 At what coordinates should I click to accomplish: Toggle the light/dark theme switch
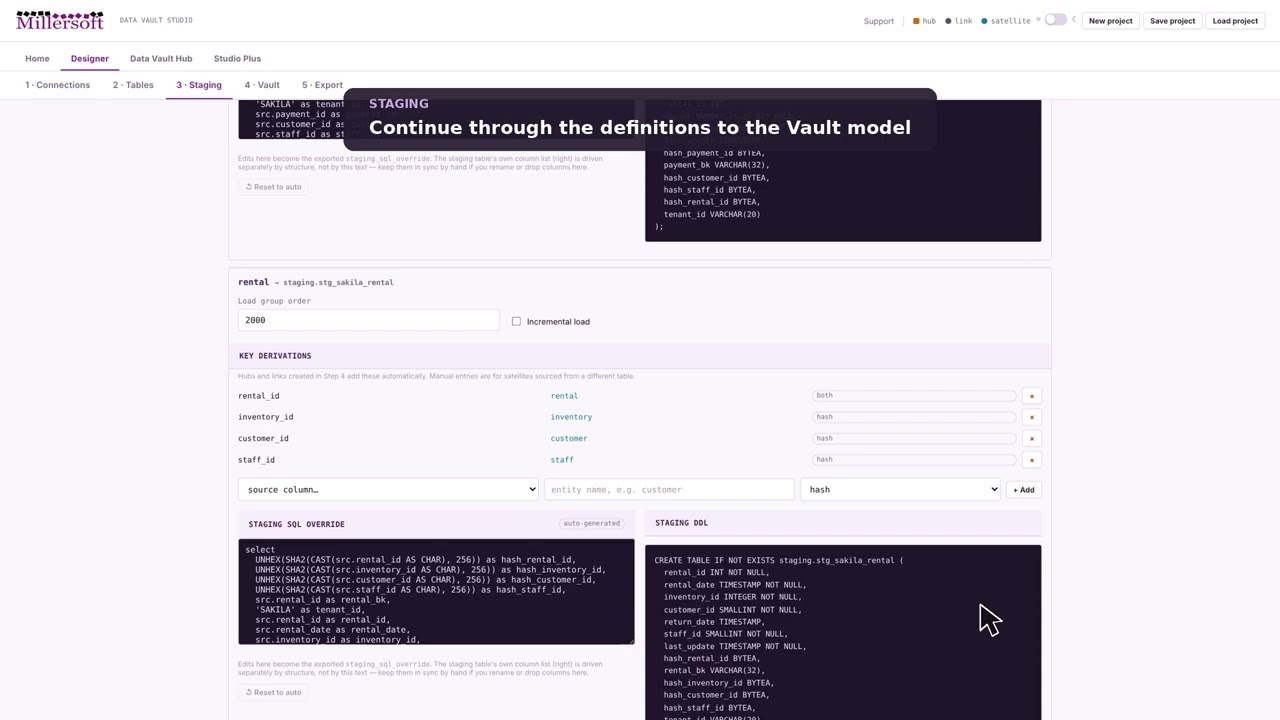1055,20
